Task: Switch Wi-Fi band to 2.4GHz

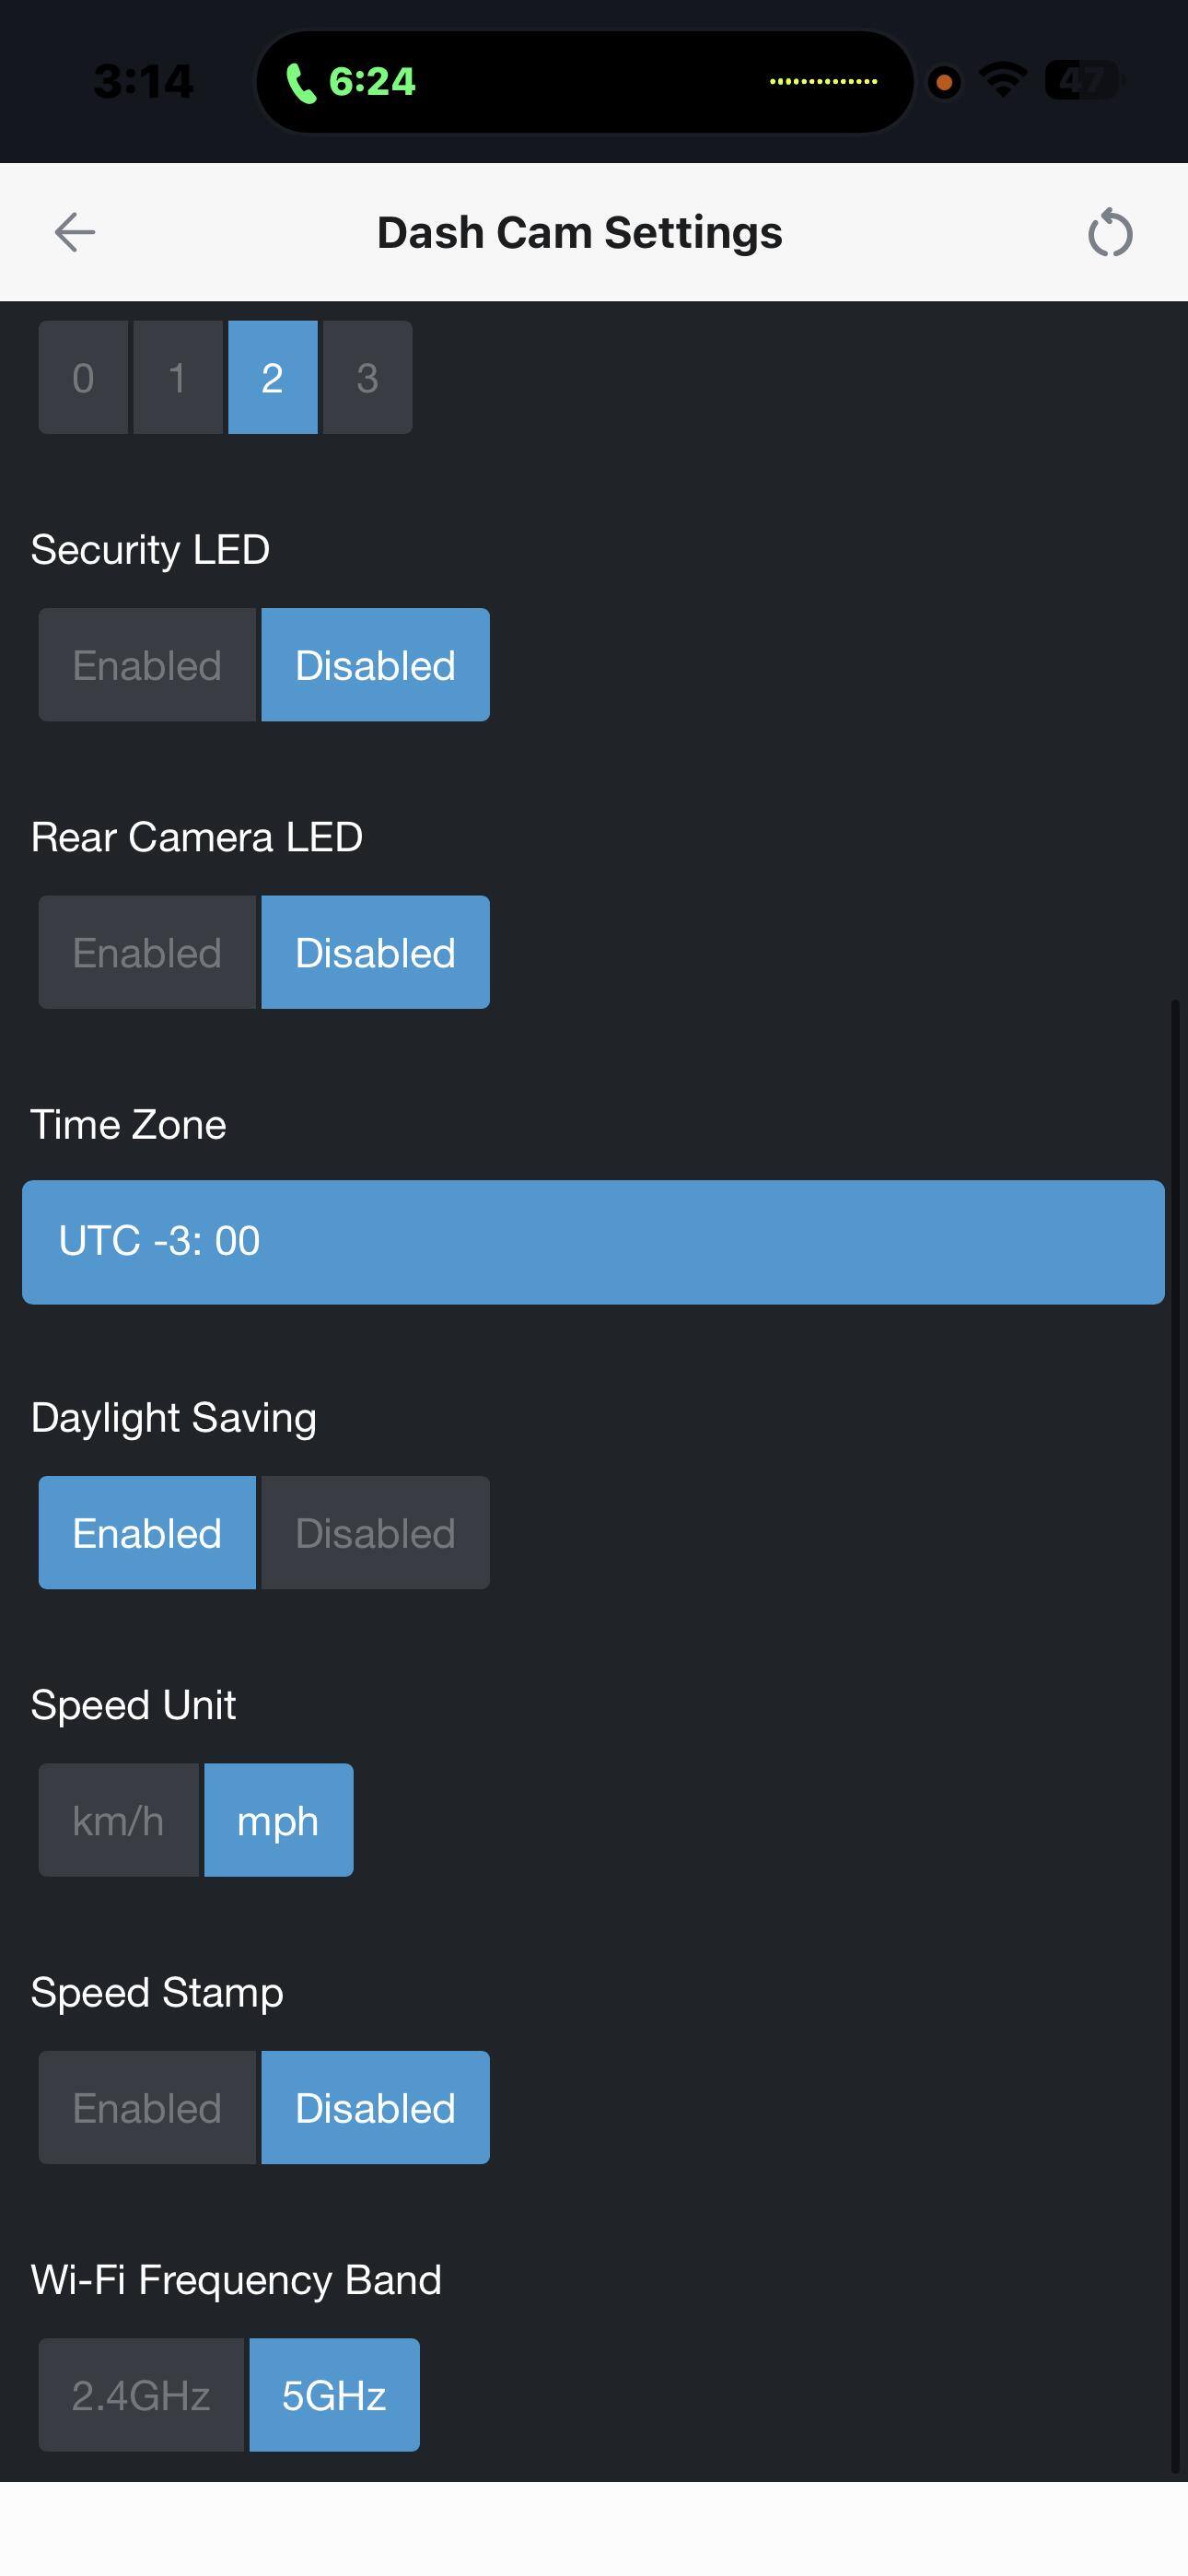Action: pos(141,2395)
